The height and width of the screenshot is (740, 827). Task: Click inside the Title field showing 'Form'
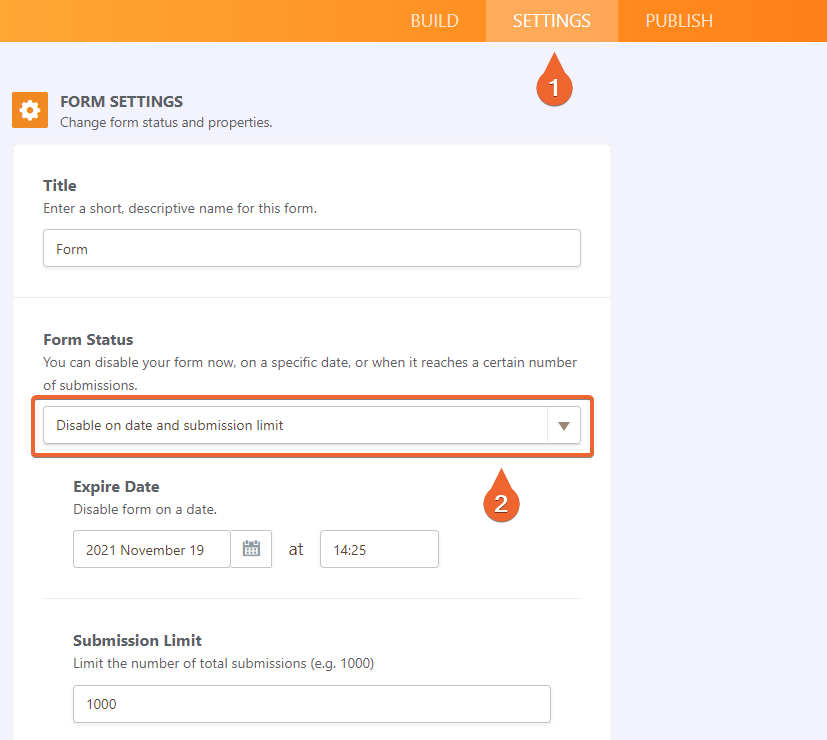[311, 247]
